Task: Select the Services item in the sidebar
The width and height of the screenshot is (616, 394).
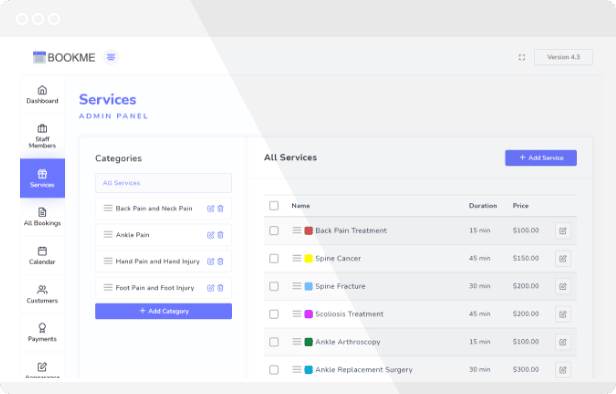Action: 42,178
